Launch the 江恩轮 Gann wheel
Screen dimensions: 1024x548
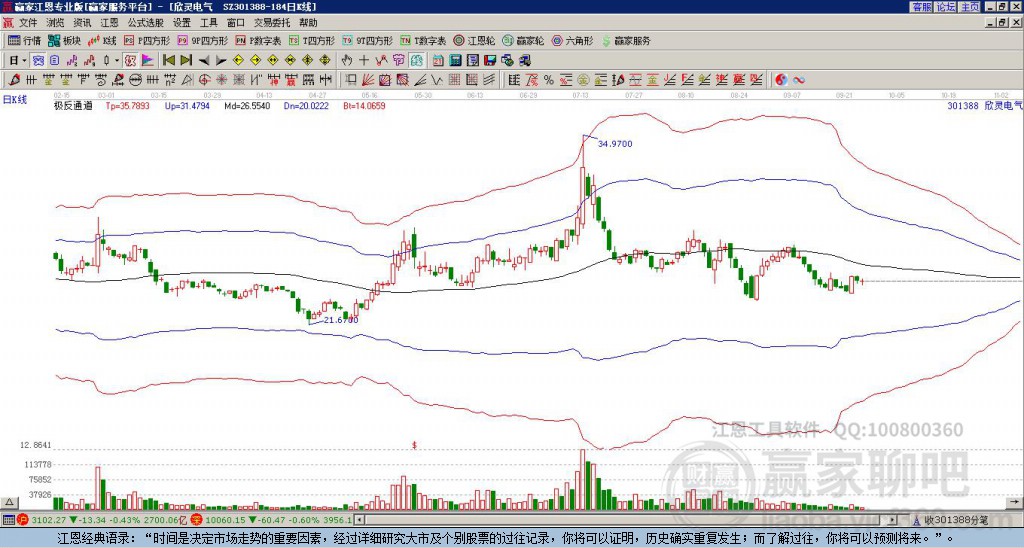pyautogui.click(x=474, y=40)
